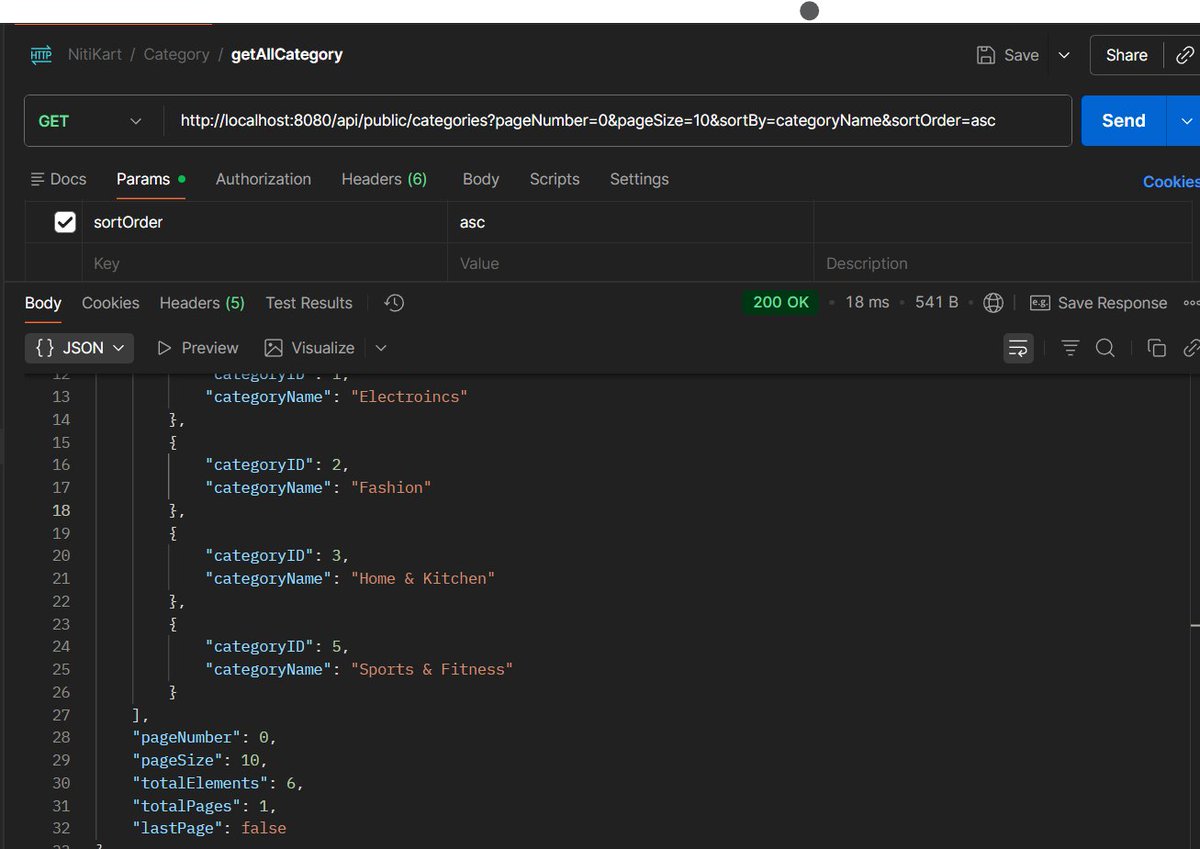Open the Save options dropdown arrow

tap(1064, 55)
